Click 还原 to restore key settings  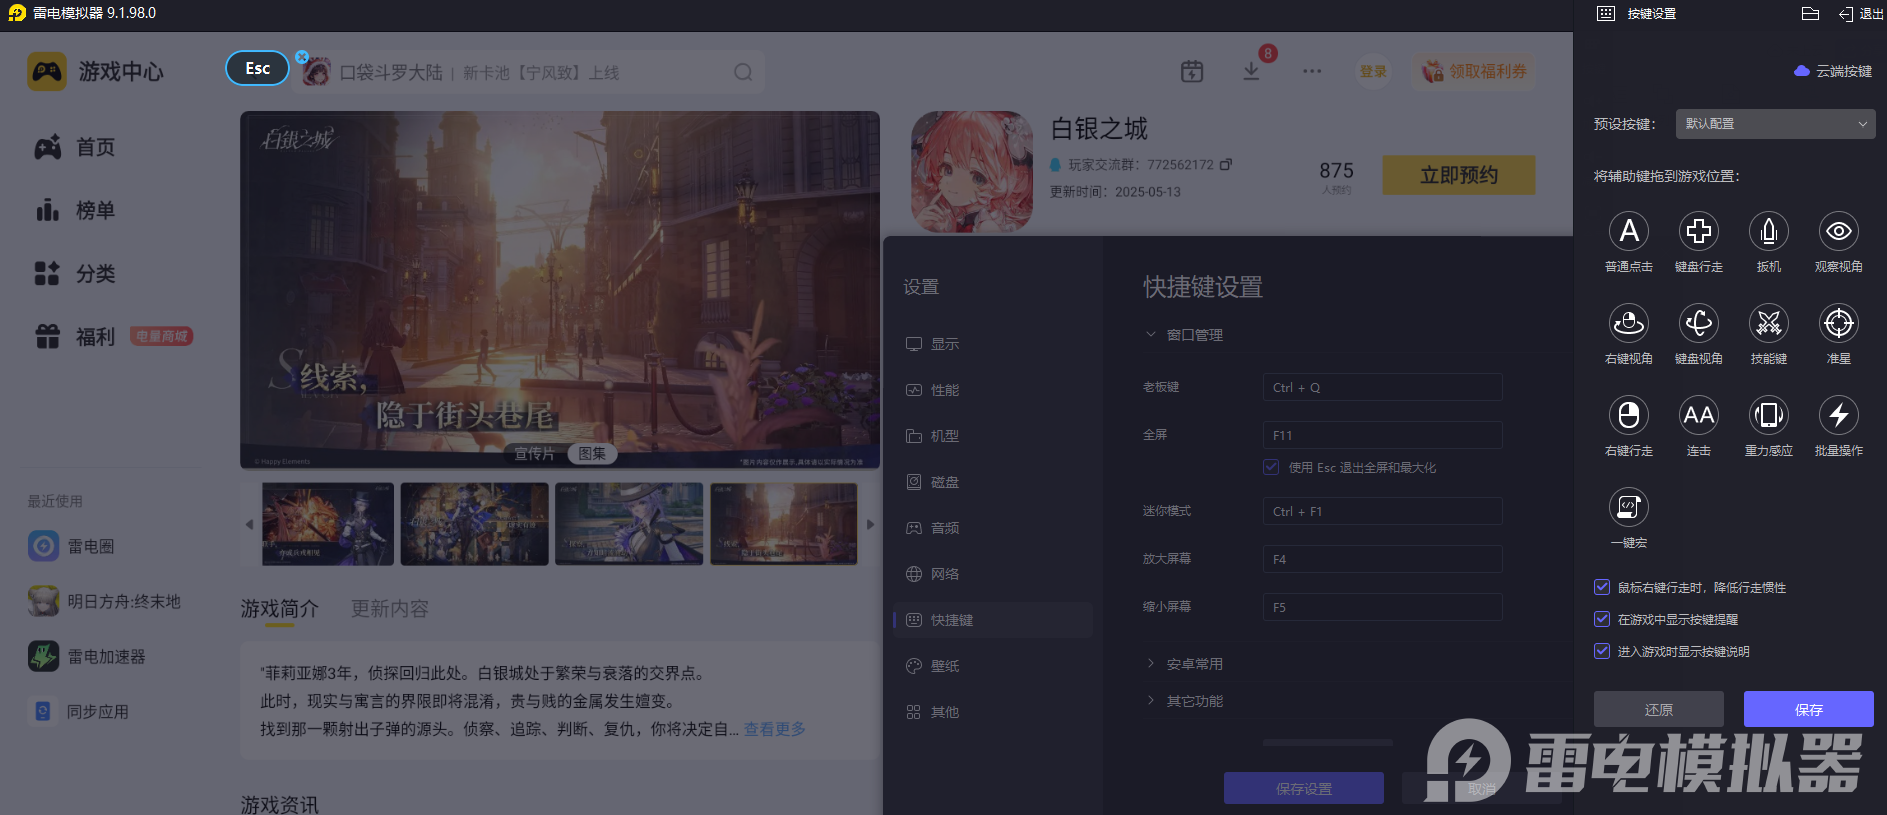(1659, 709)
